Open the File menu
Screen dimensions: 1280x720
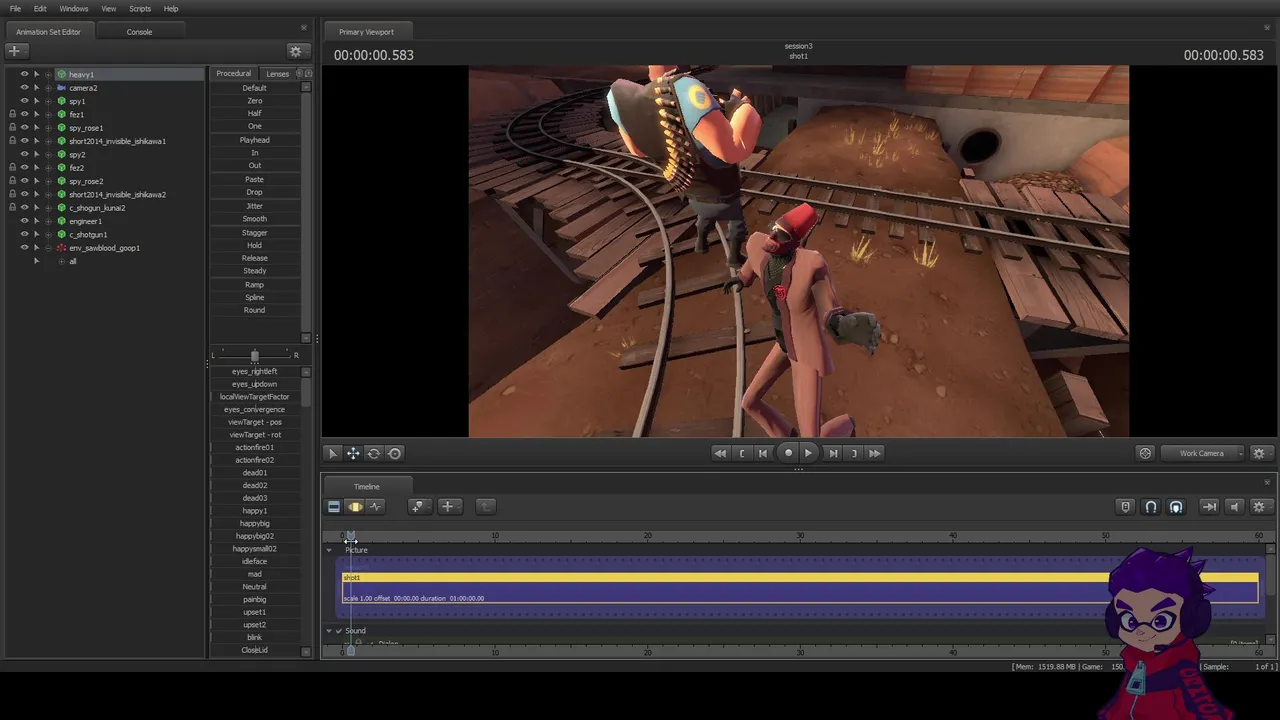click(15, 9)
